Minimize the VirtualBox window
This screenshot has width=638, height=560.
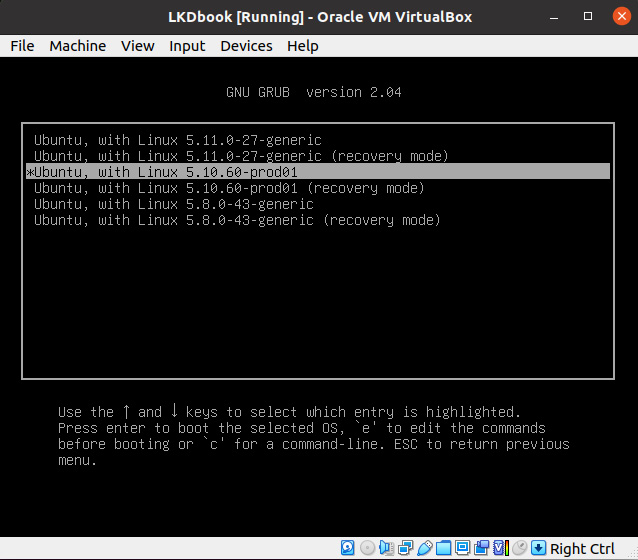[554, 17]
